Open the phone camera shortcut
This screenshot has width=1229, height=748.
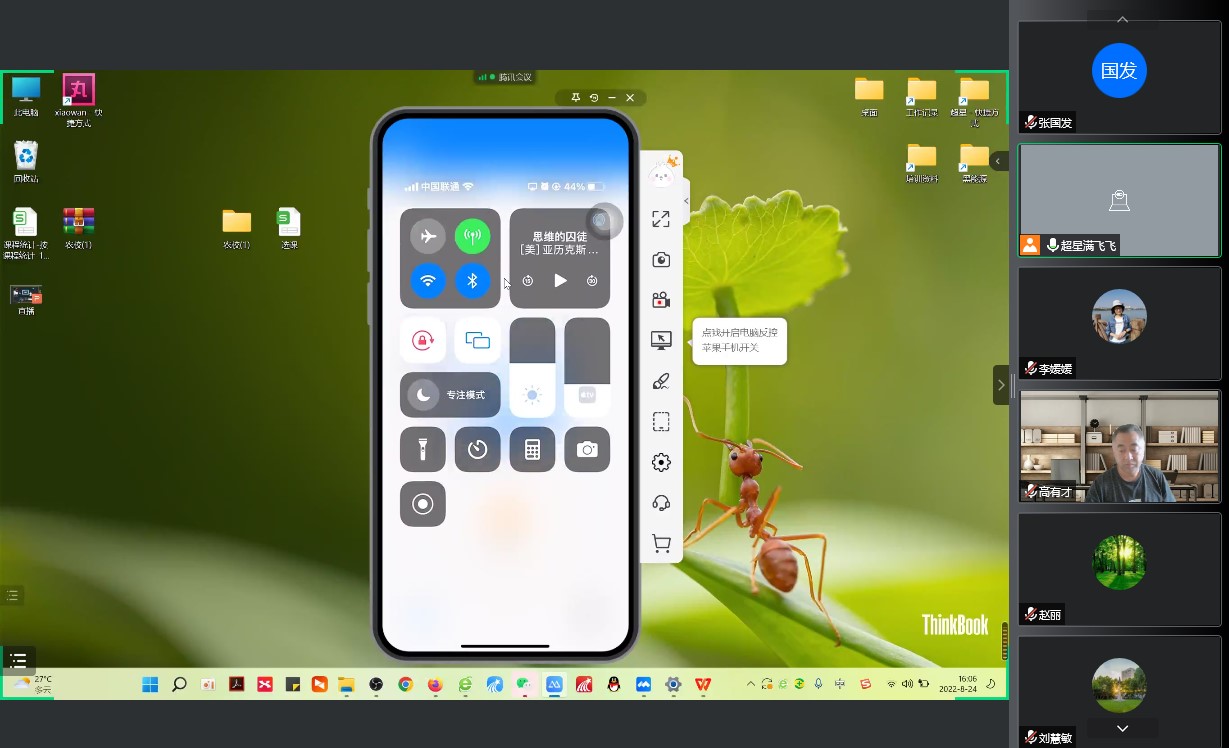pyautogui.click(x=587, y=450)
